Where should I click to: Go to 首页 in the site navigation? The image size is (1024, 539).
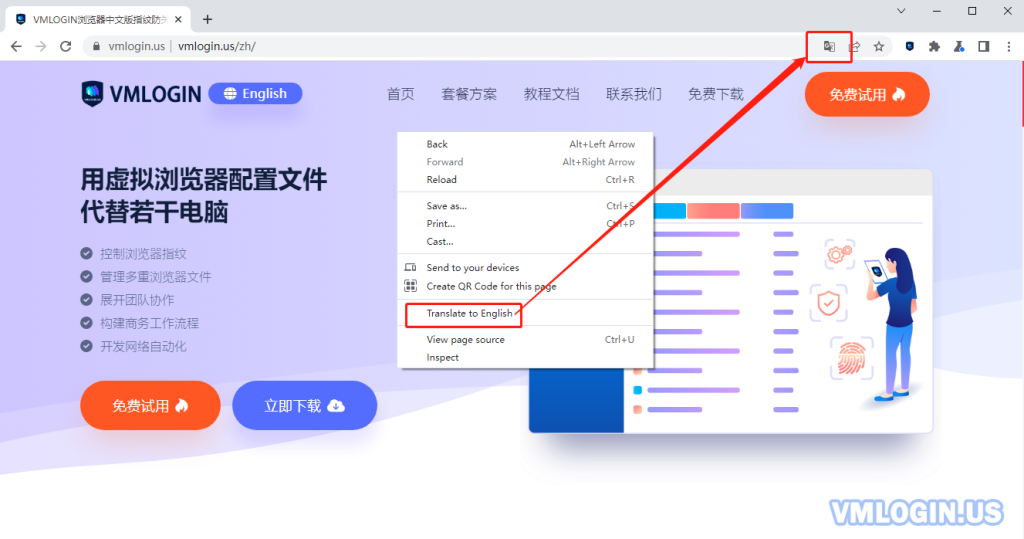tap(400, 94)
